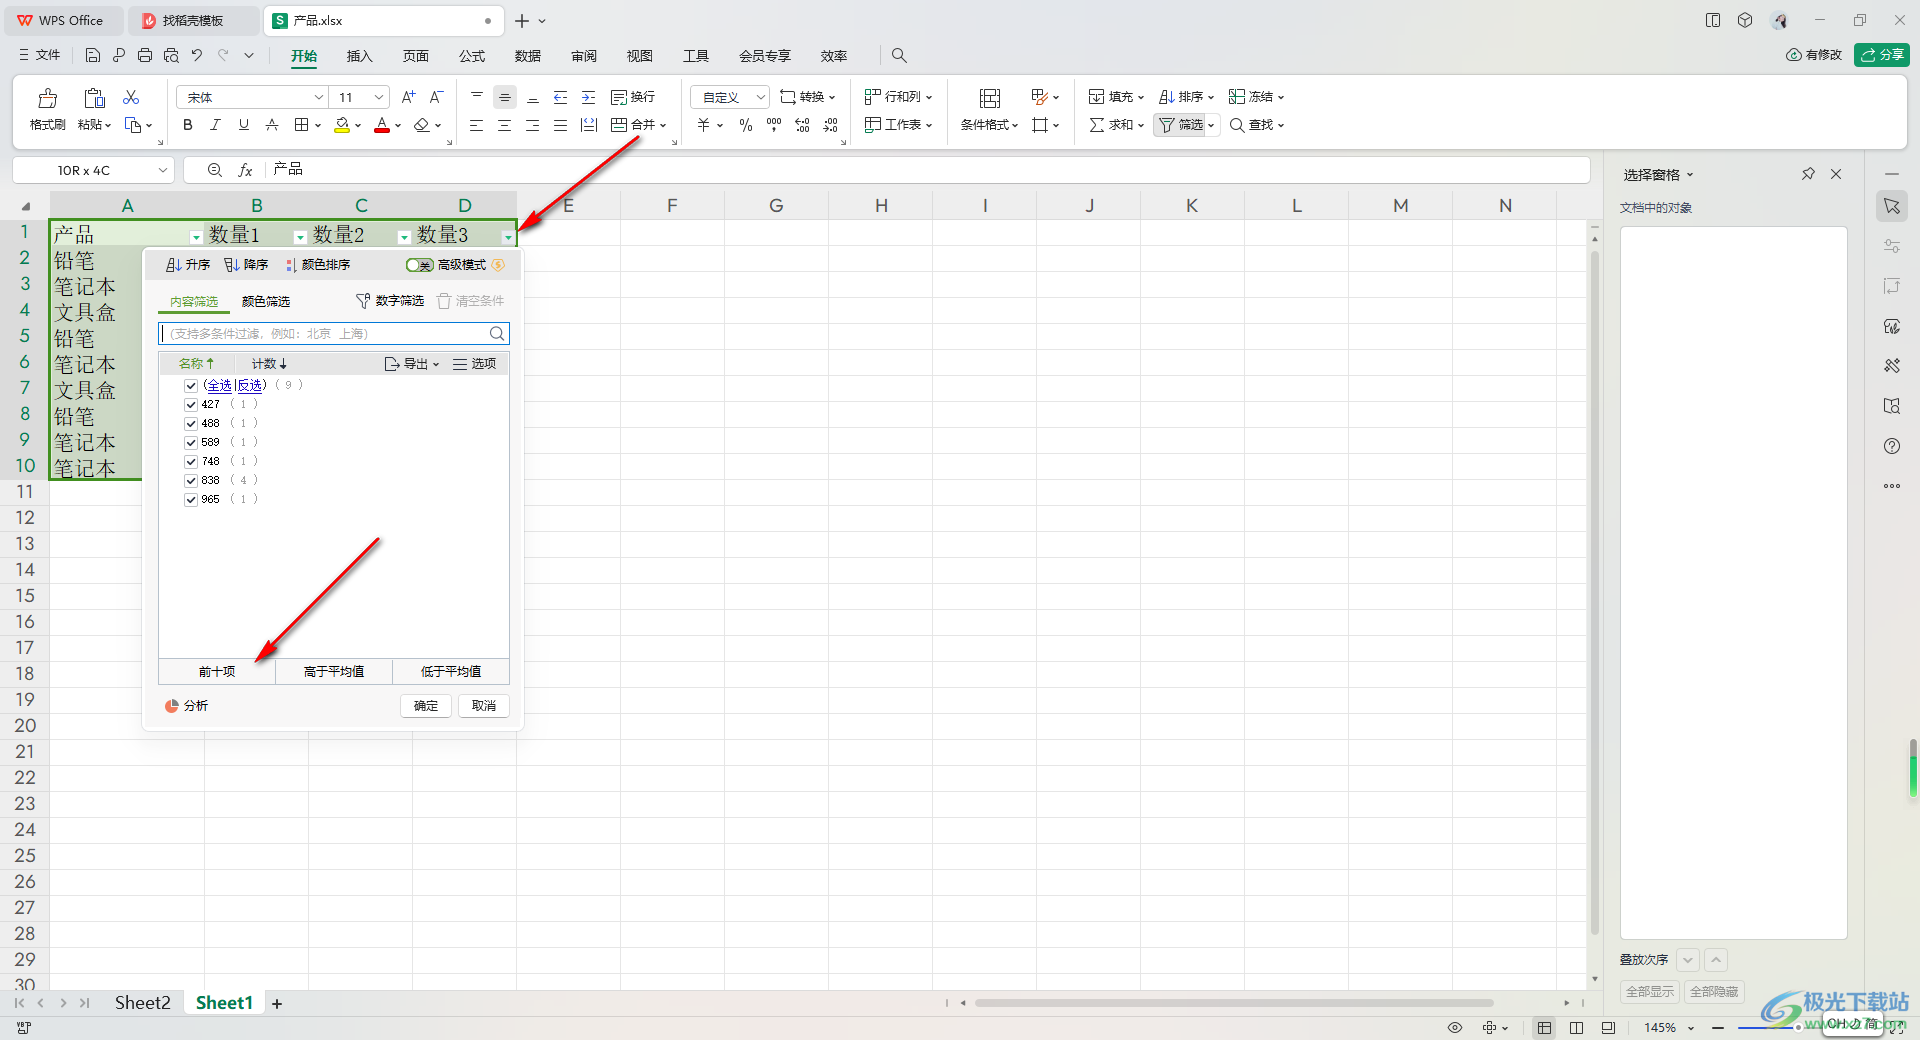
Task: Open the Insert ribbon tab
Action: pos(359,56)
